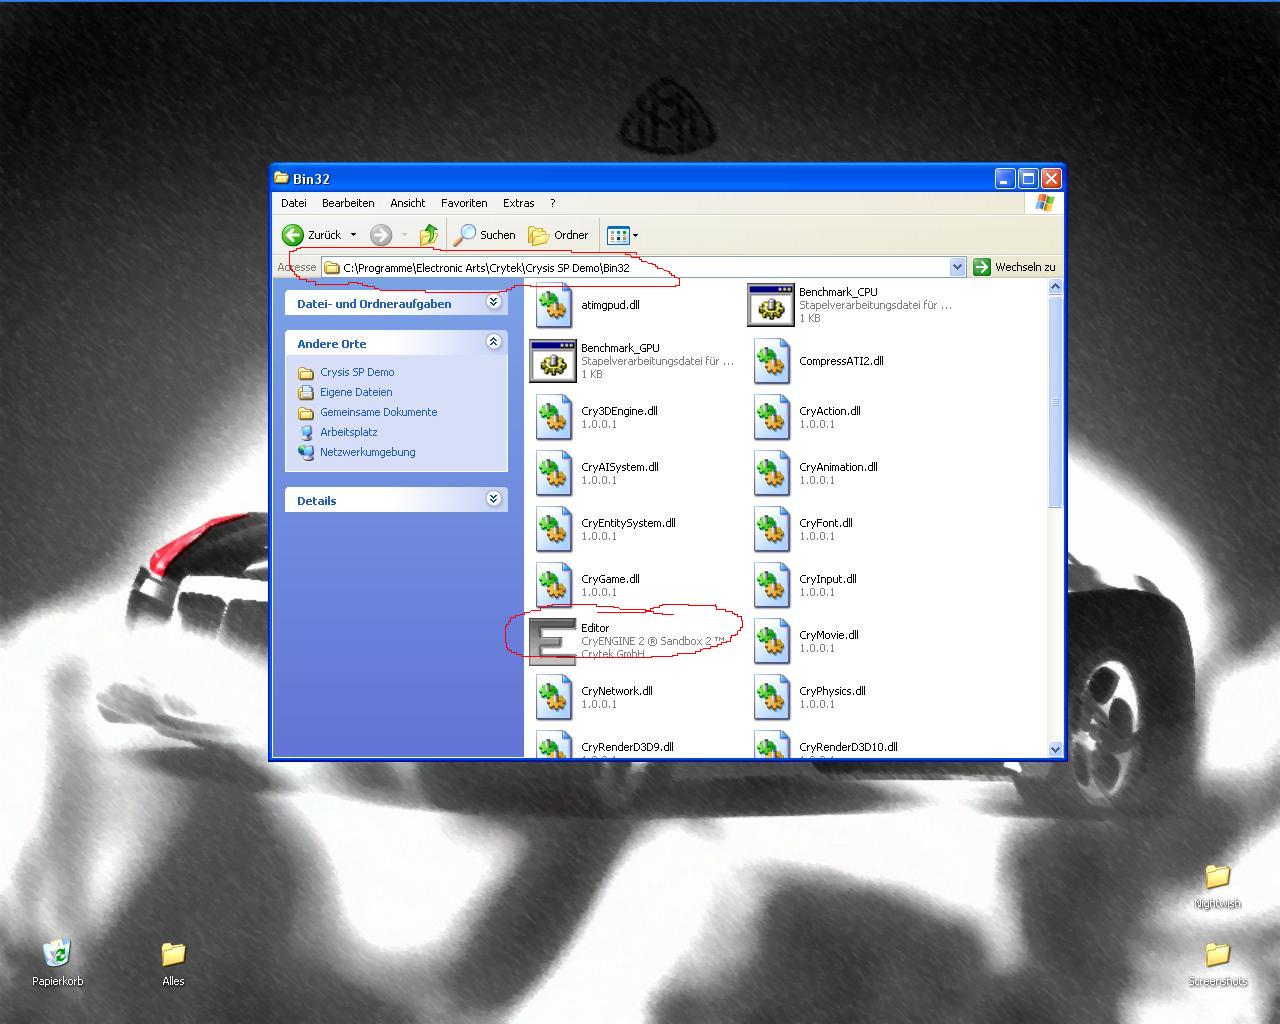
Task: Select the CryAction.dll icon
Action: click(771, 418)
